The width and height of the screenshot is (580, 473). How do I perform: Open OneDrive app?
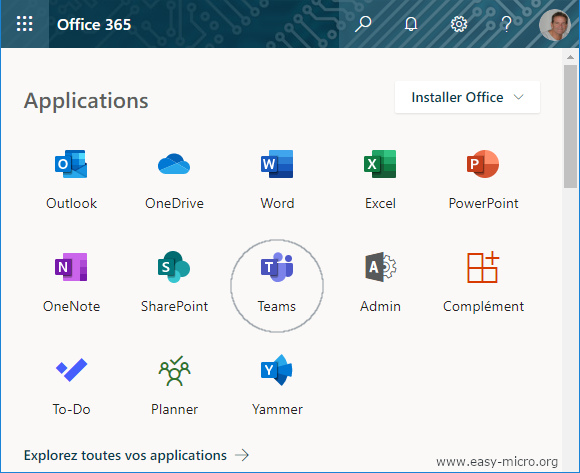pyautogui.click(x=174, y=180)
